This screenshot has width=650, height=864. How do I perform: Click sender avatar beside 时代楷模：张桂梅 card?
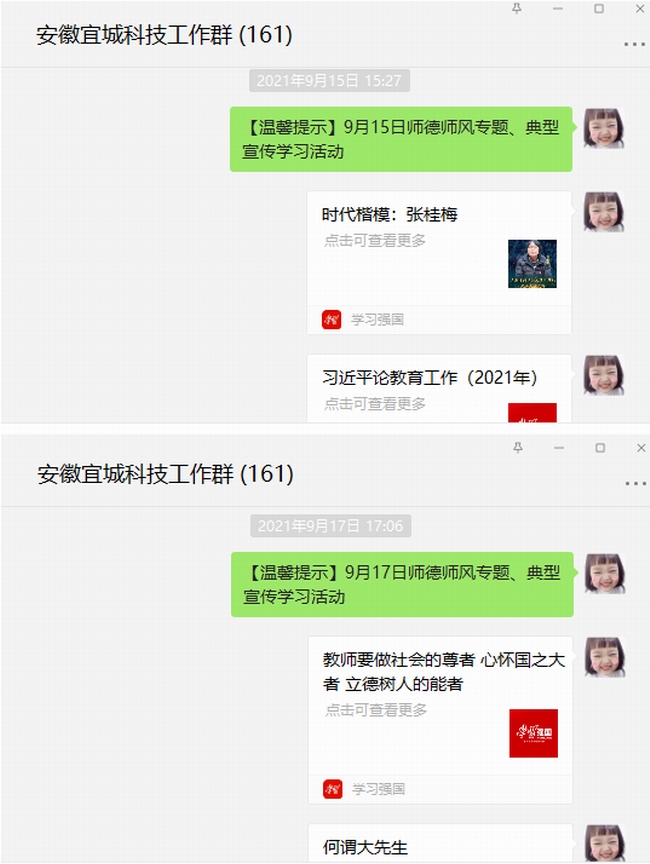(604, 212)
